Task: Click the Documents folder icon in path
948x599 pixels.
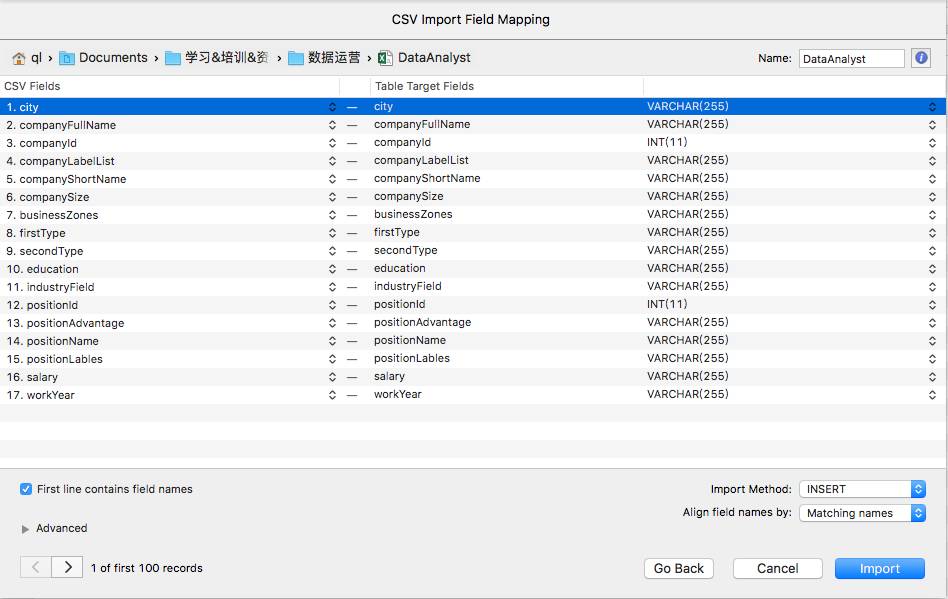Action: 67,58
